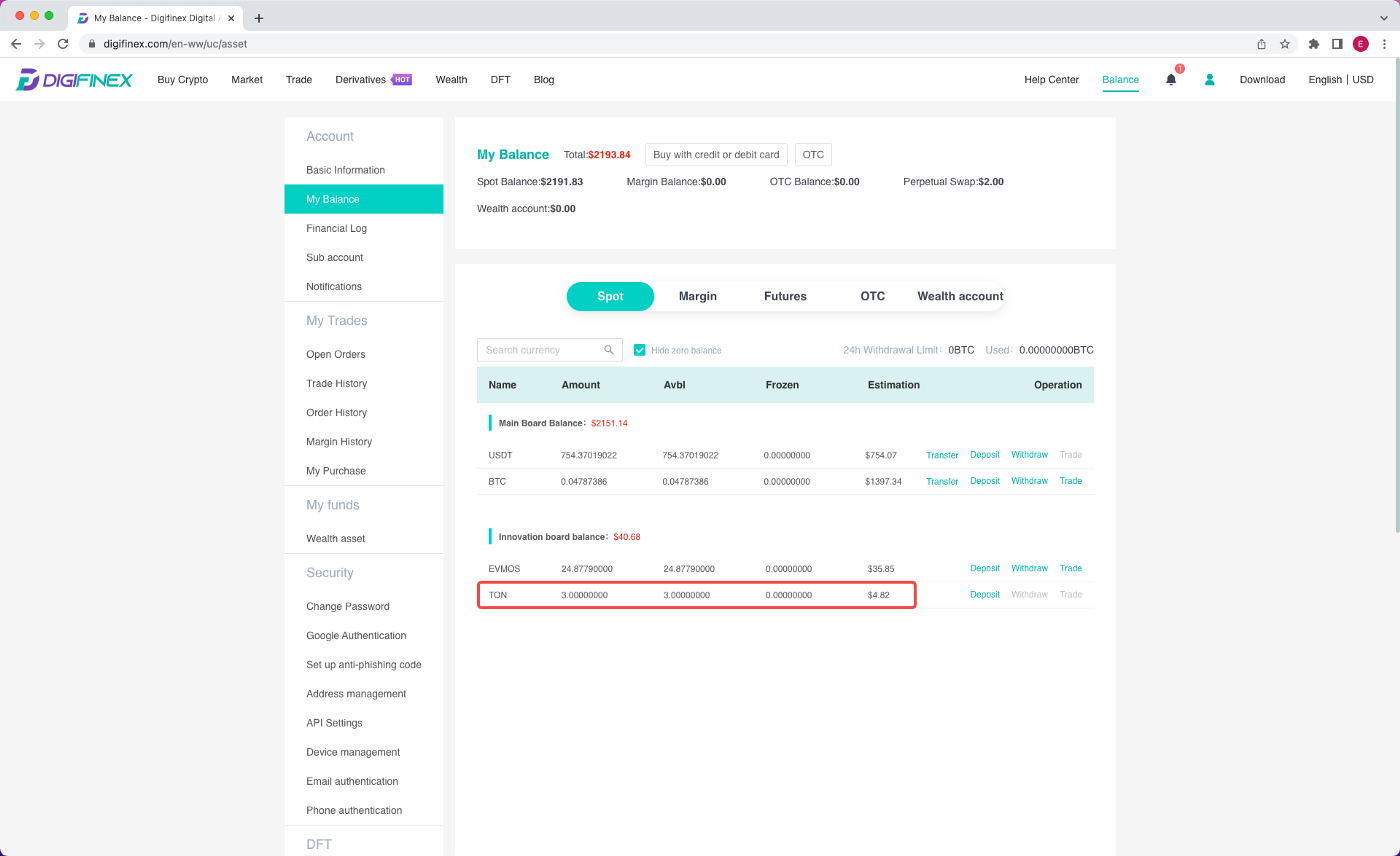Viewport: 1400px width, 856px height.
Task: Click the browser back arrow
Action: coord(16,44)
